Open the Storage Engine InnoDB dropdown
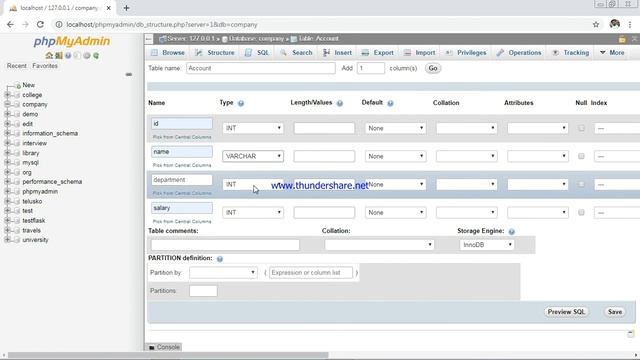The height and width of the screenshot is (360, 640). coord(487,245)
